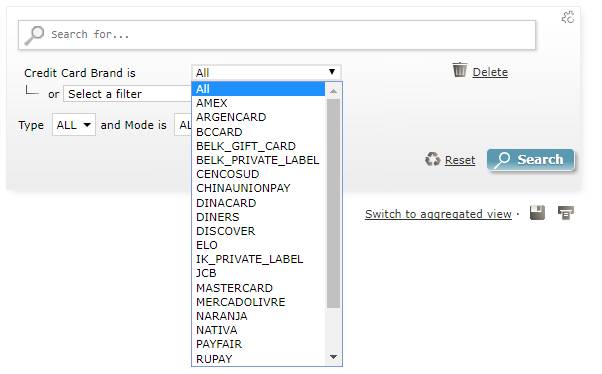Image resolution: width=602 pixels, height=374 pixels.
Task: Click the floppy disk save icon
Action: [537, 212]
